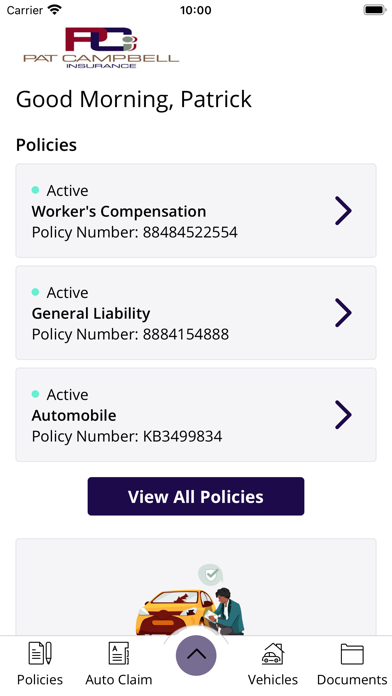Tap the Auto Claim document icon
This screenshot has height=696, width=392.
tap(119, 653)
